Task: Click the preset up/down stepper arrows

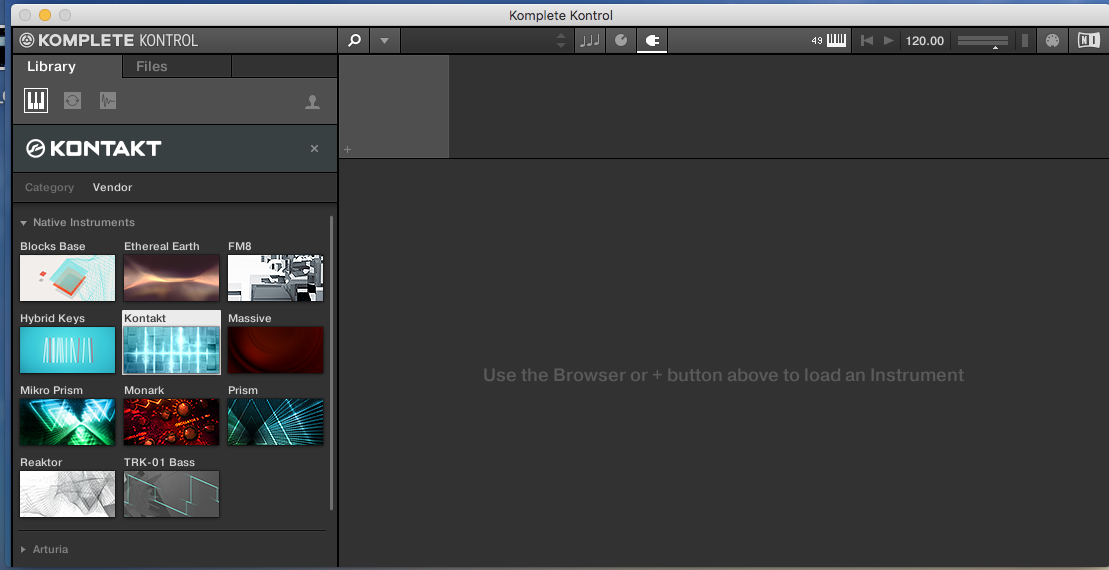Action: tap(561, 40)
